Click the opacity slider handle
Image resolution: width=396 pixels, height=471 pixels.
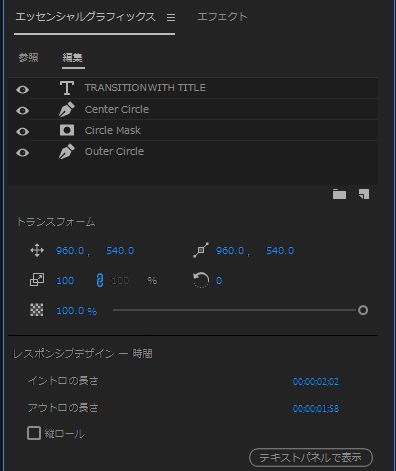pos(363,310)
